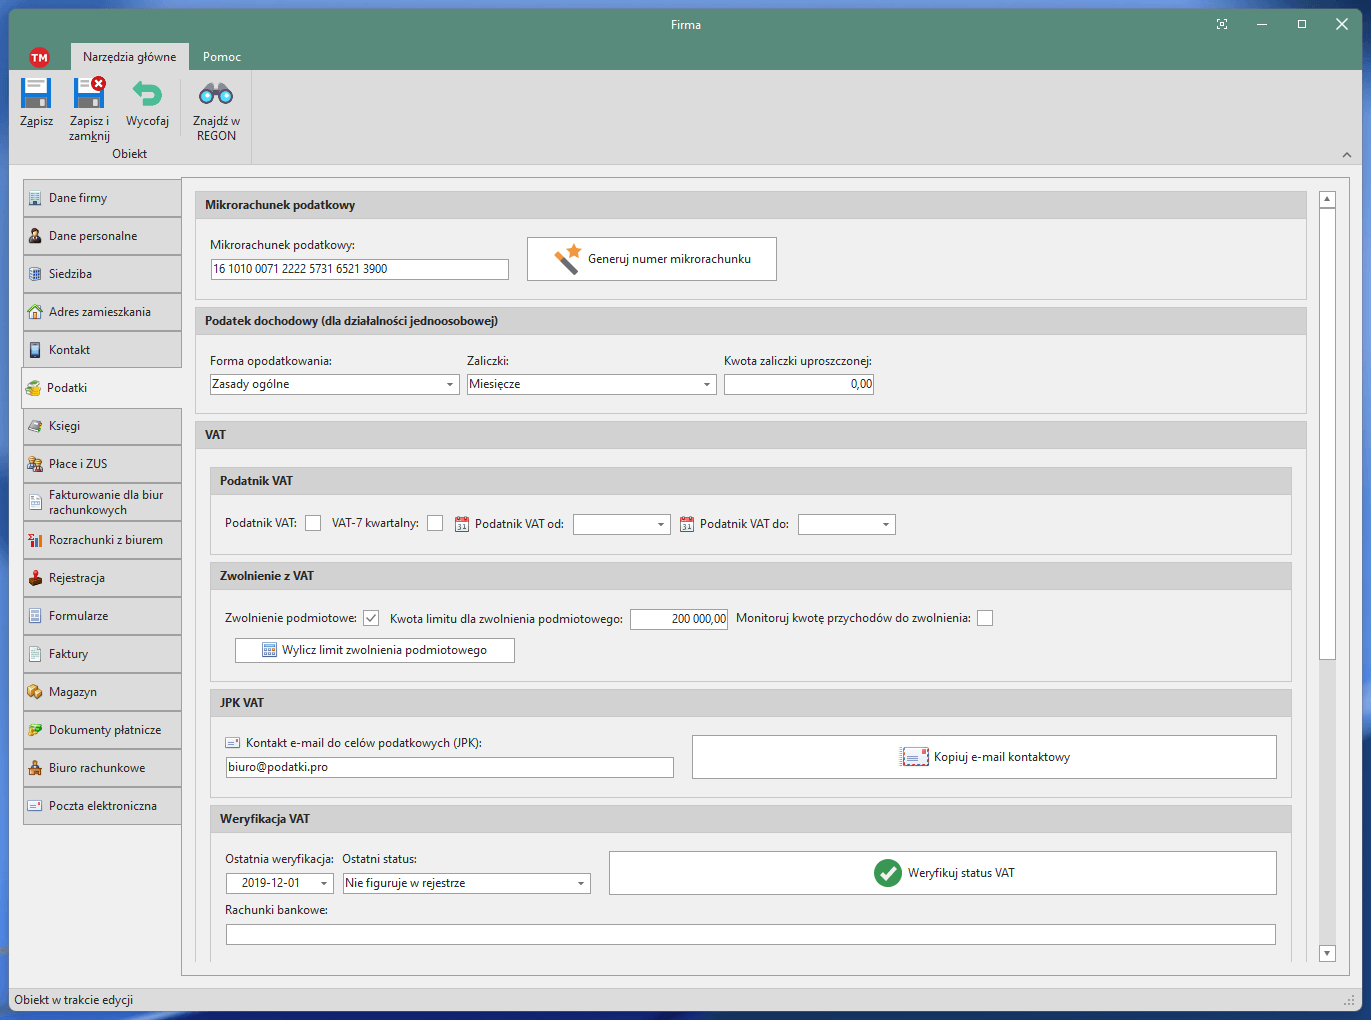Expand the Forma opodatkowania dropdown
1371x1020 pixels.
(450, 384)
